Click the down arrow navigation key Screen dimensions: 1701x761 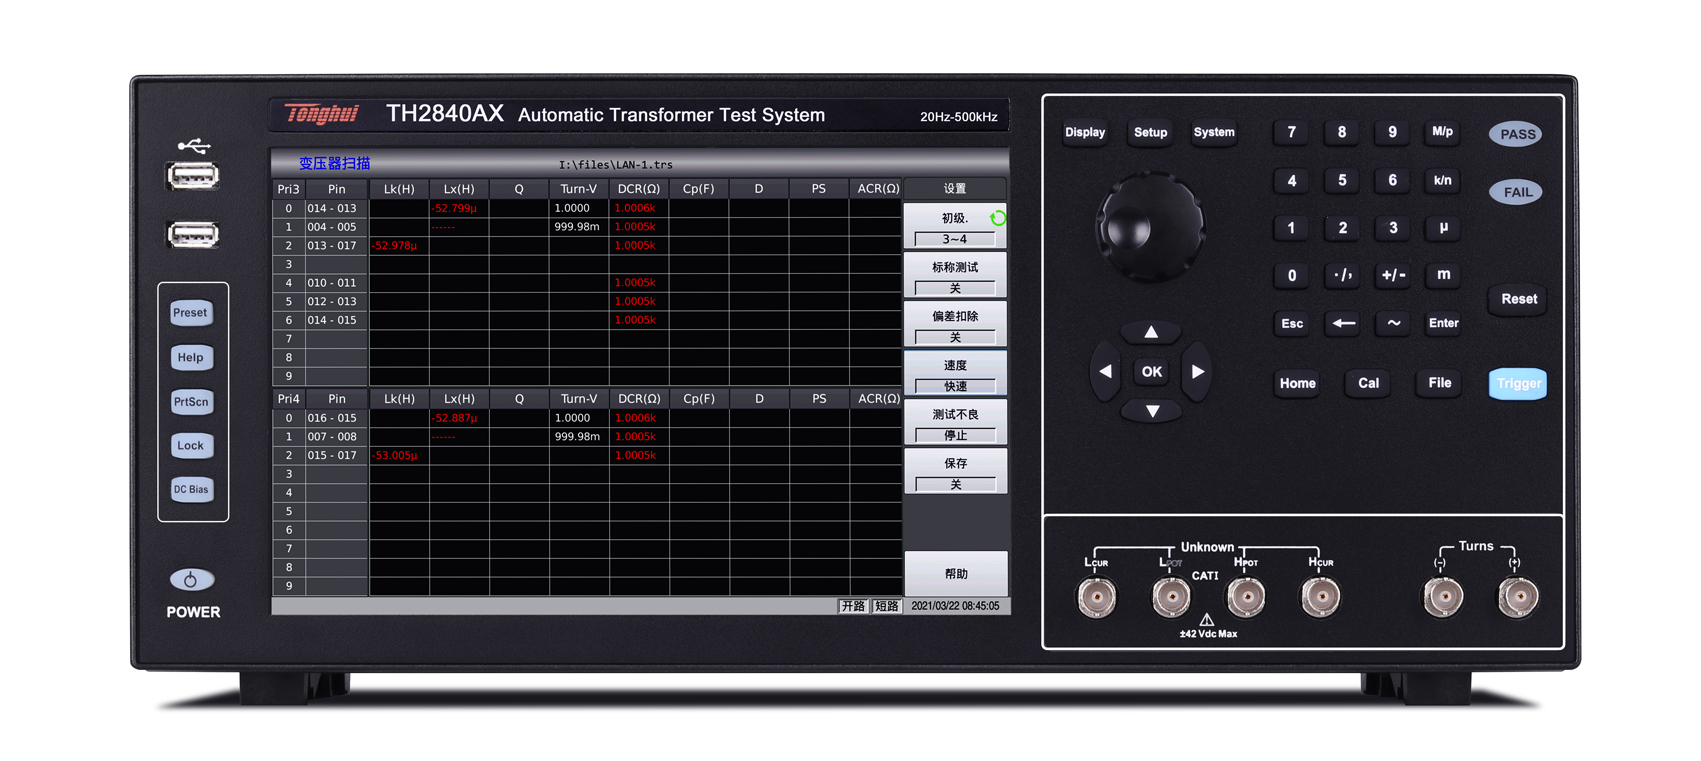pyautogui.click(x=1152, y=411)
